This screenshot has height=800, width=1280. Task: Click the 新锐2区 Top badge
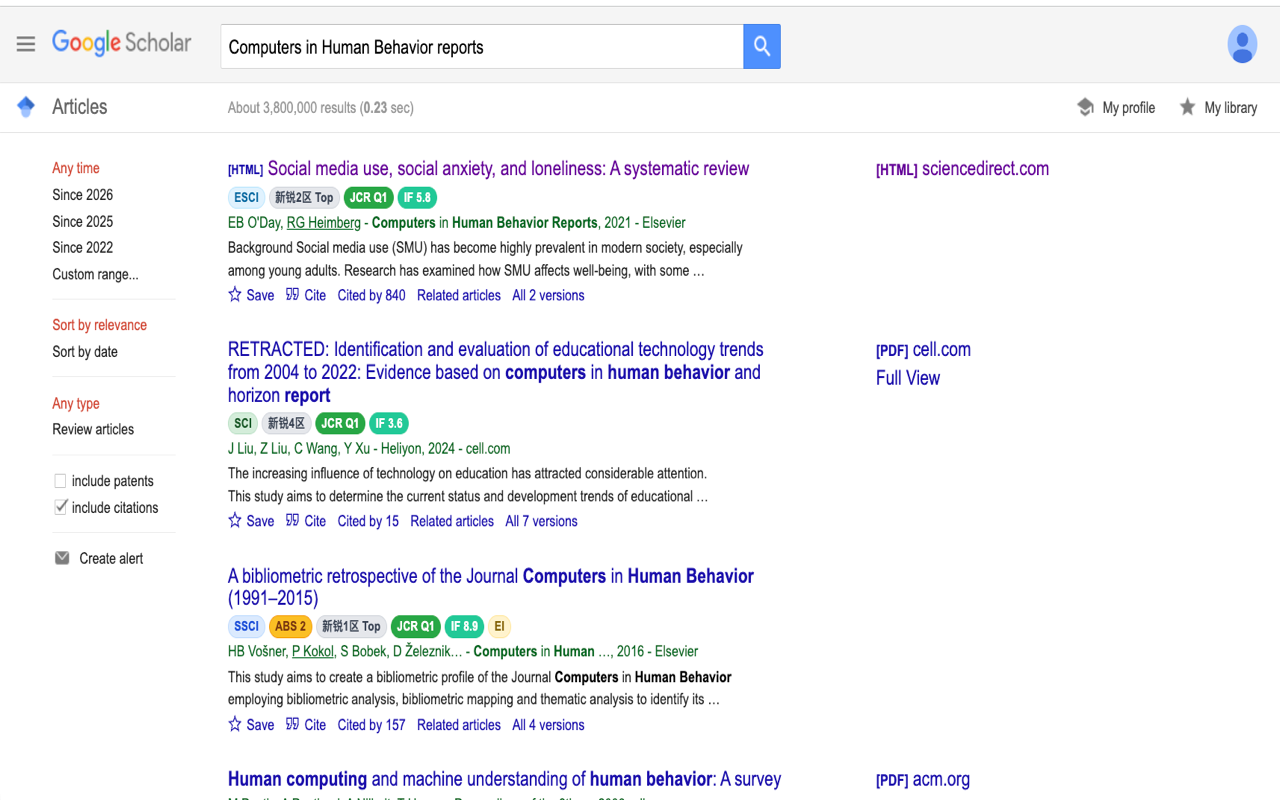[x=304, y=197]
